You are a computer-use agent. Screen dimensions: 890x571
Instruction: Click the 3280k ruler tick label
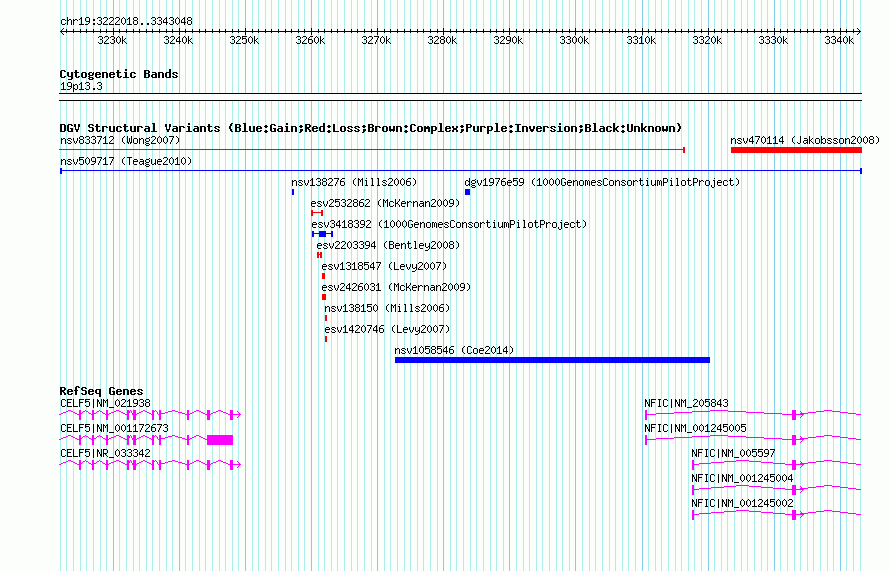(442, 40)
